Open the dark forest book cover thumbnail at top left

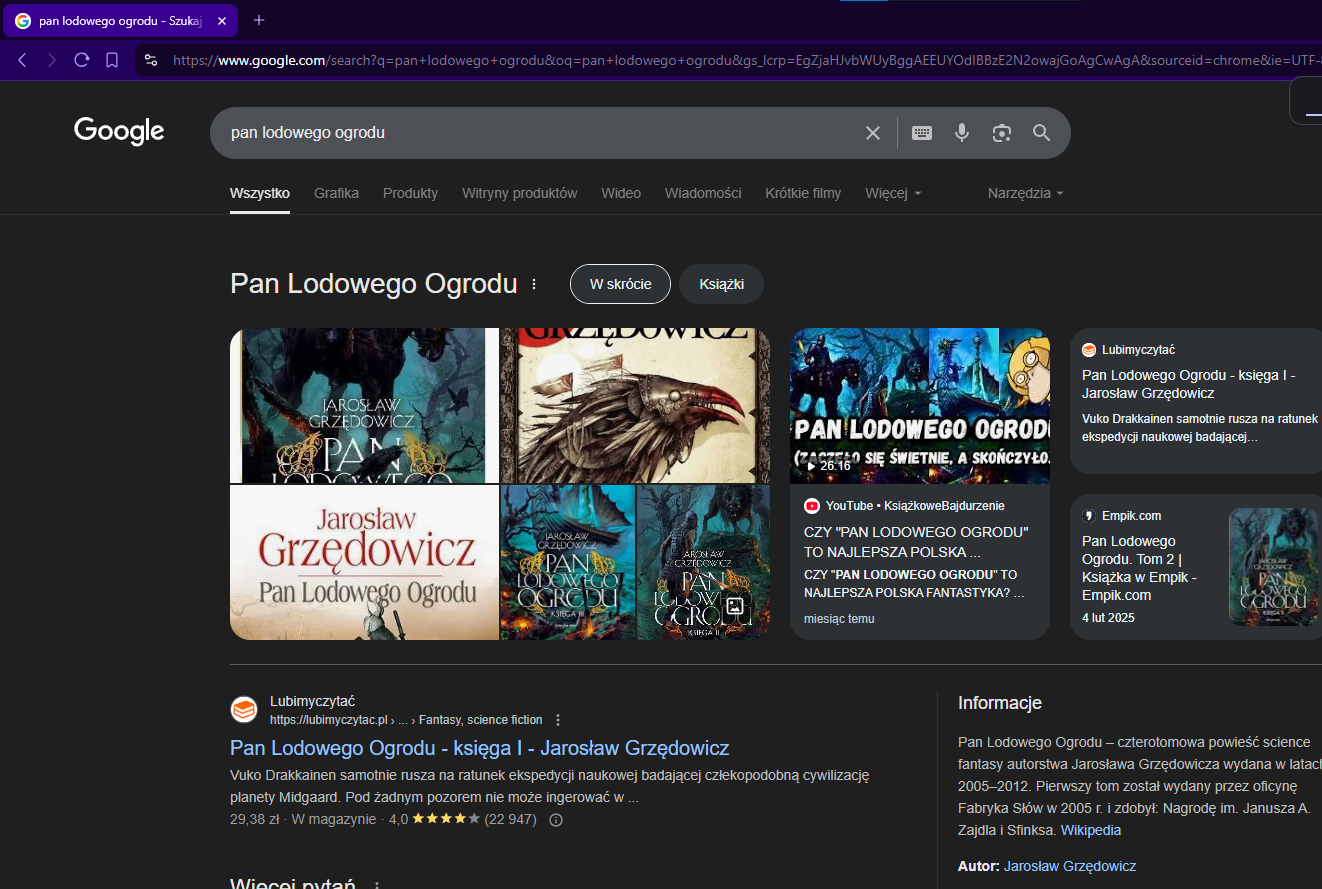364,406
